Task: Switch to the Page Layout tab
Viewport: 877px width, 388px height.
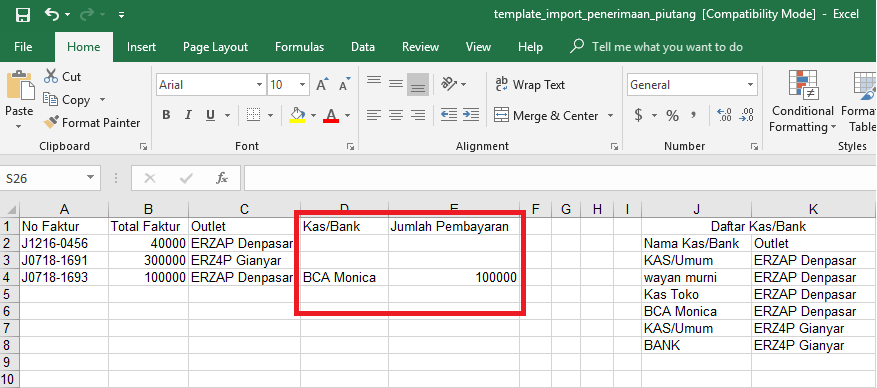Action: coord(215,47)
